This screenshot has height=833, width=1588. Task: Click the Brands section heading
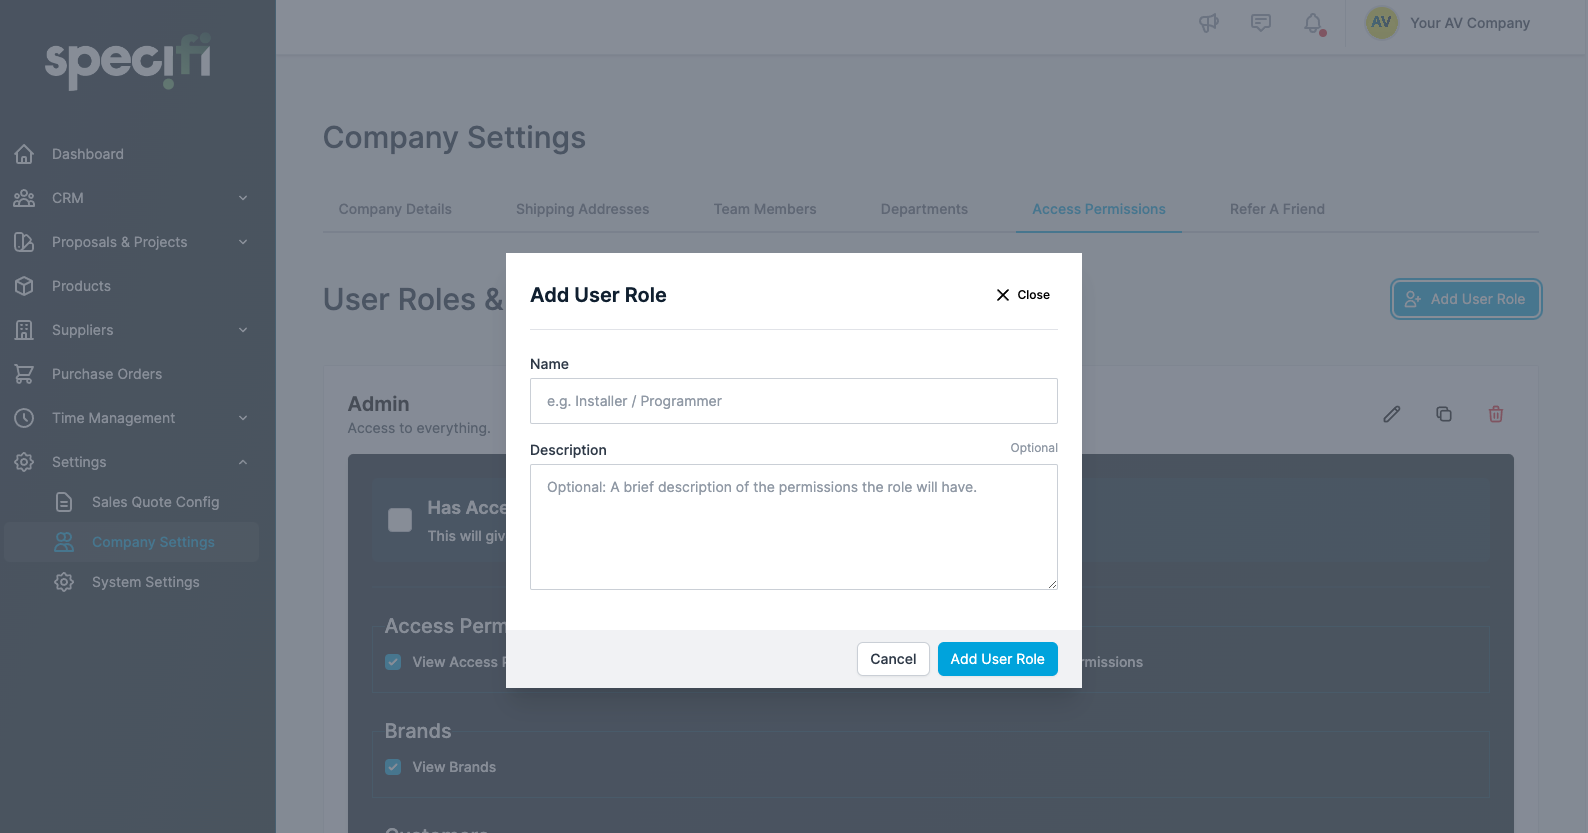coord(418,731)
